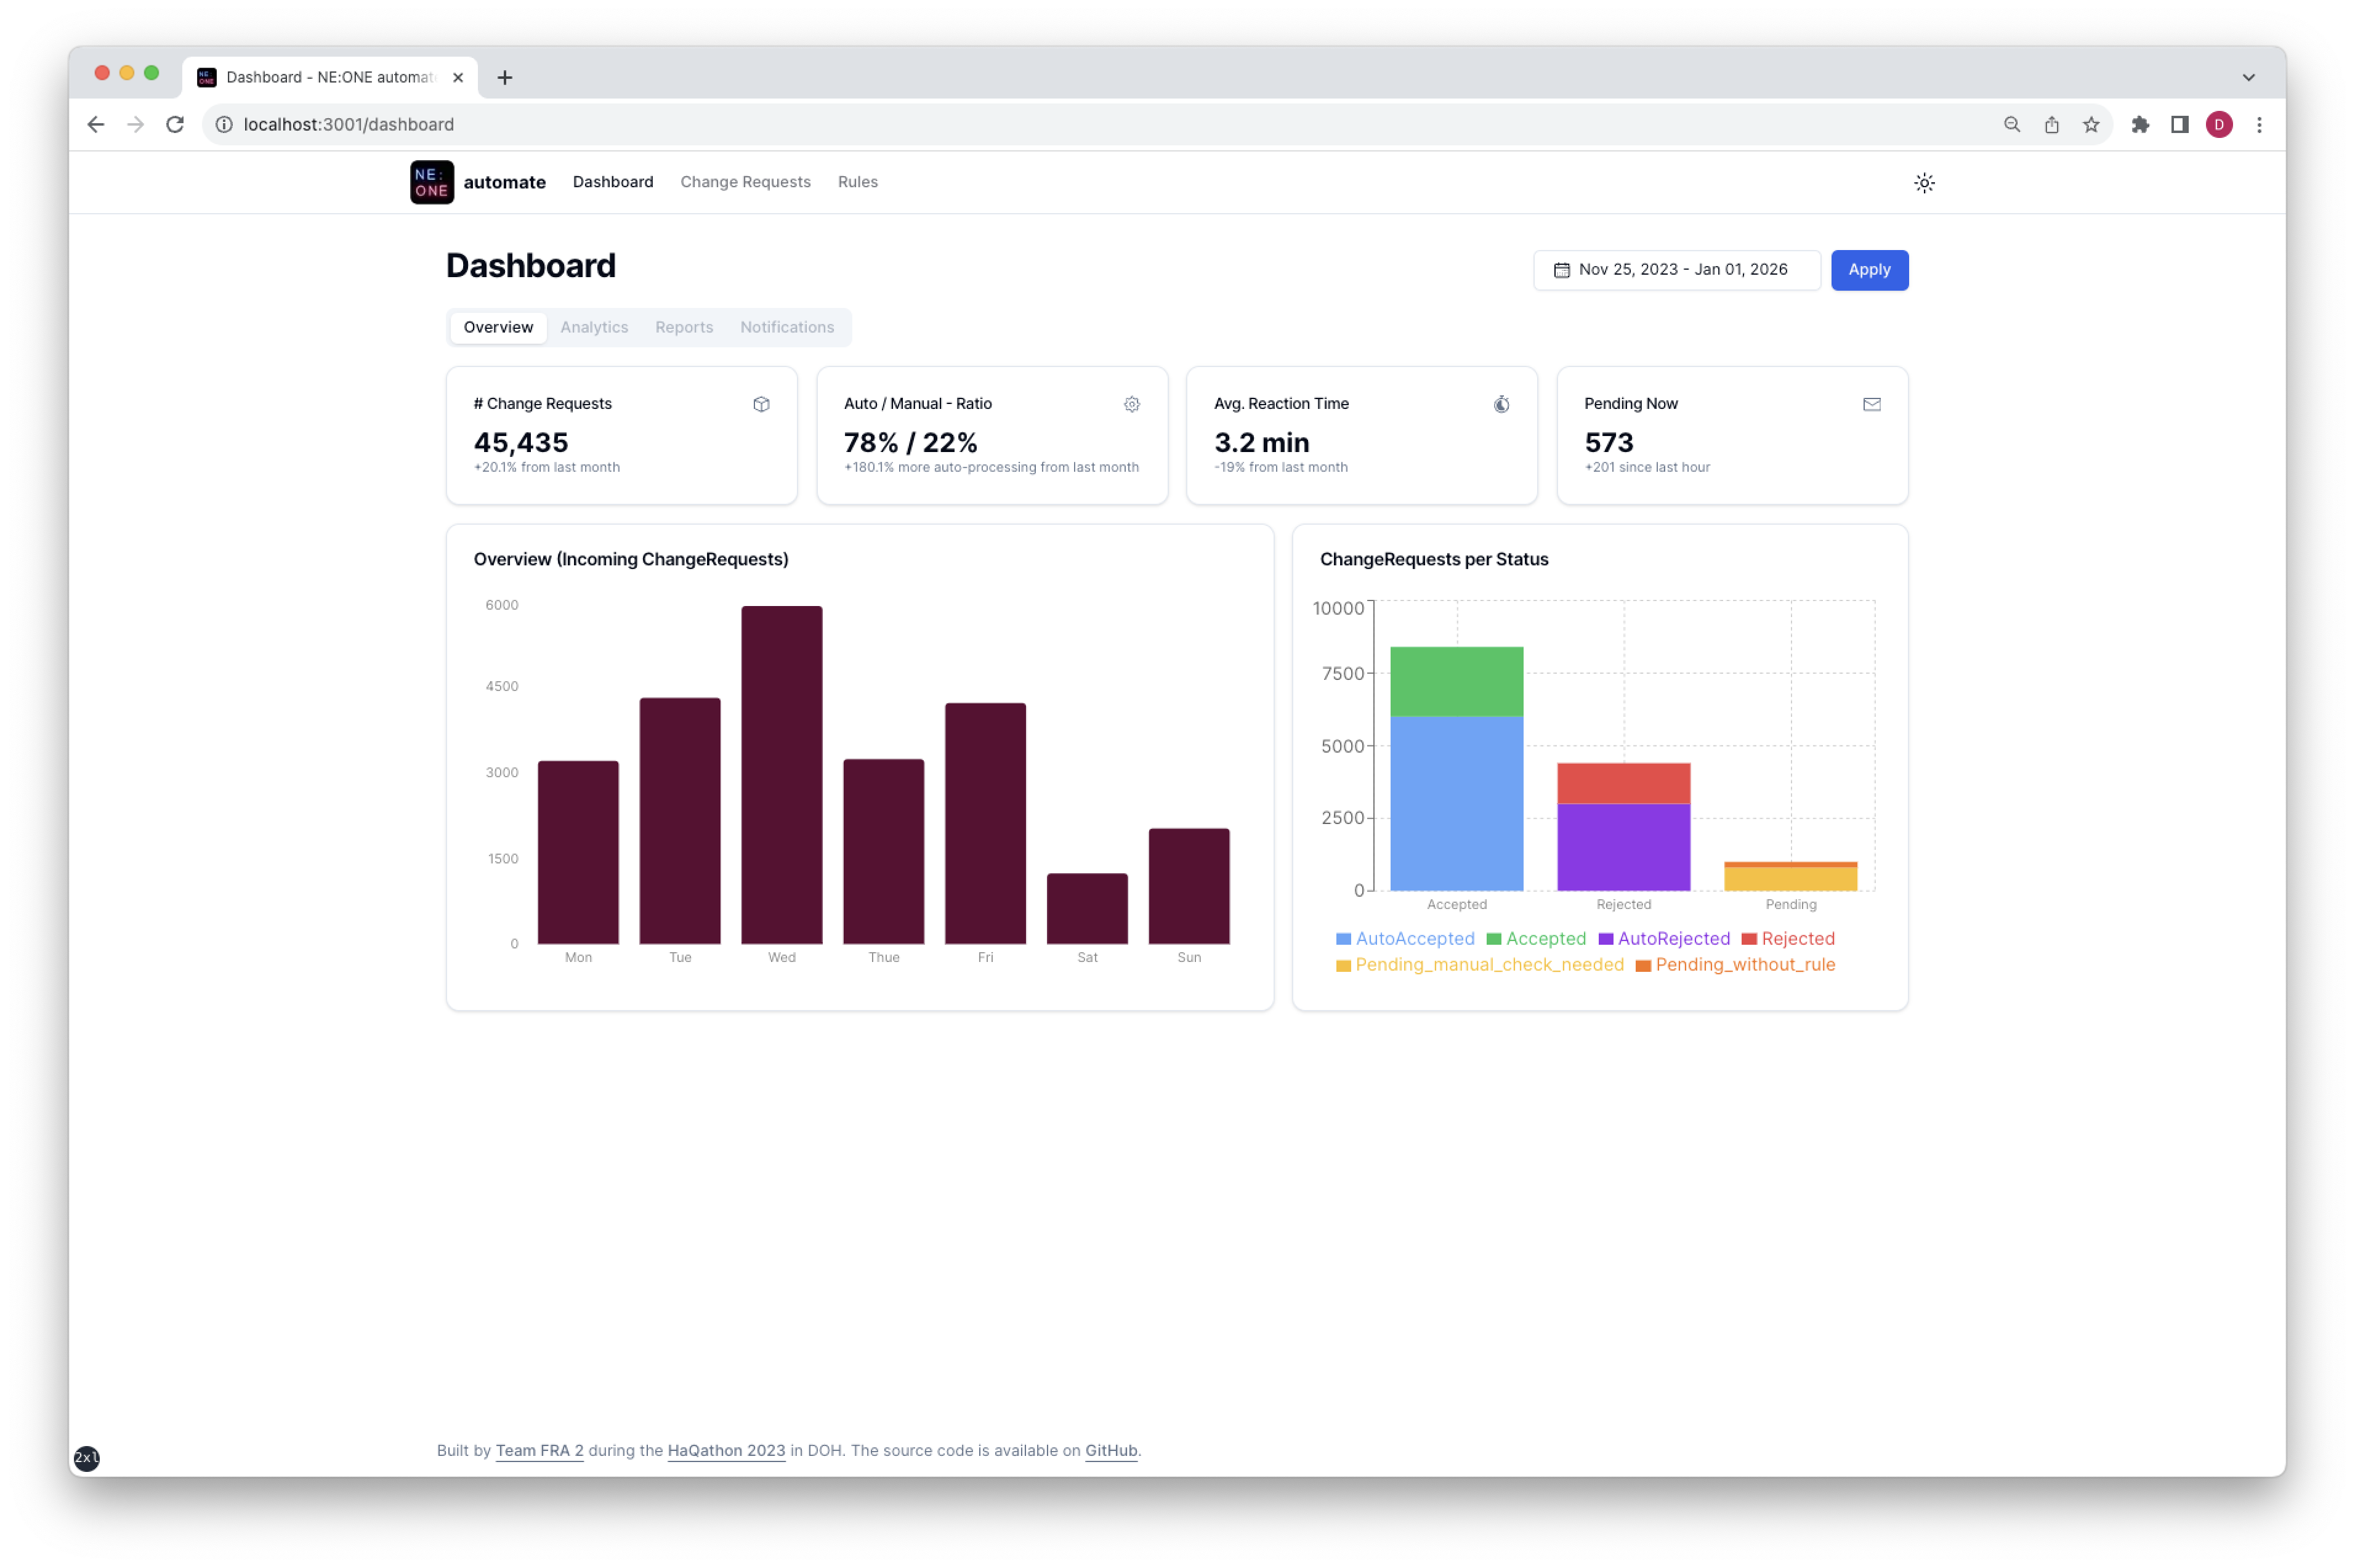Click the gear icon on Auto/Manual Ratio card
The height and width of the screenshot is (1568, 2355).
click(1131, 404)
